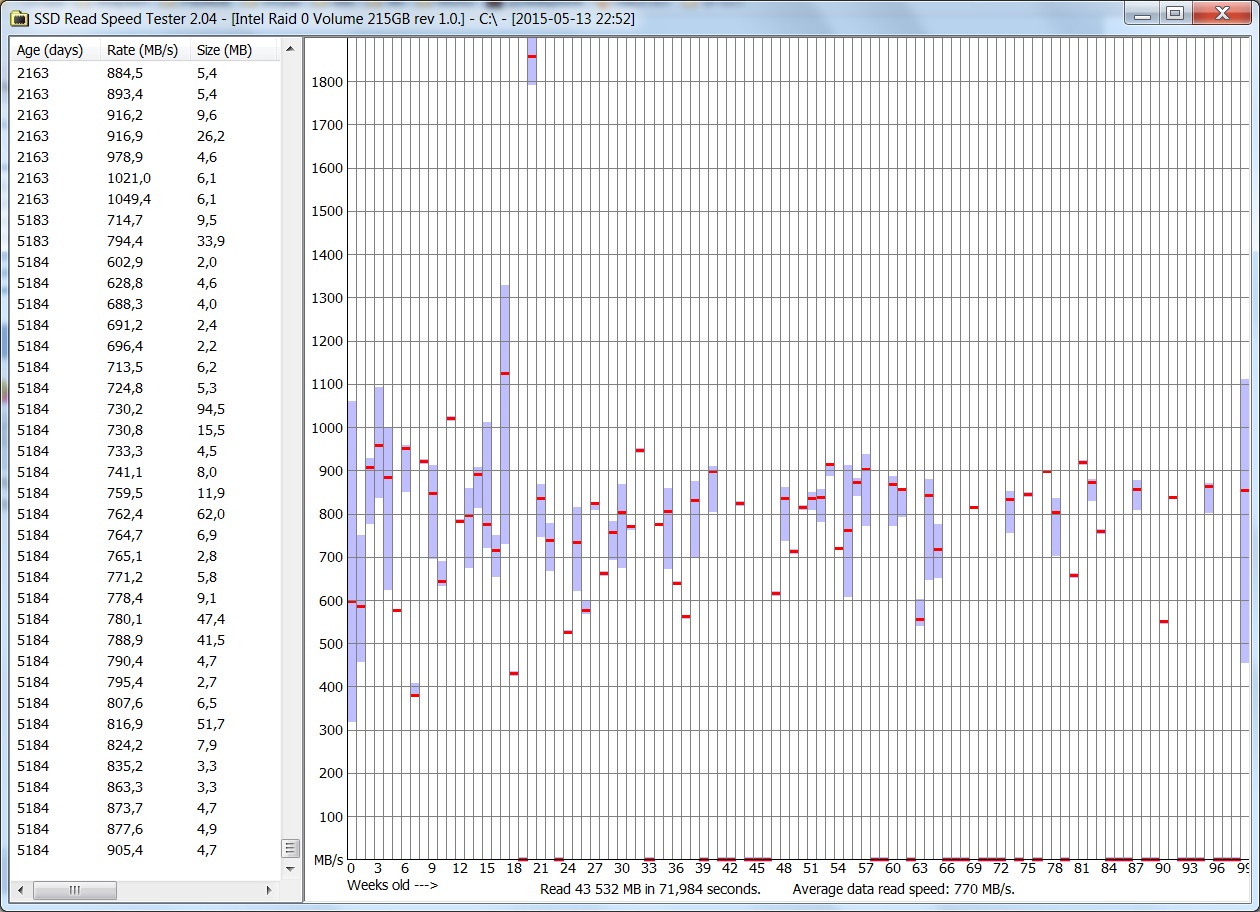Select row with size 41,5
1260x912 pixels.
click(144, 640)
